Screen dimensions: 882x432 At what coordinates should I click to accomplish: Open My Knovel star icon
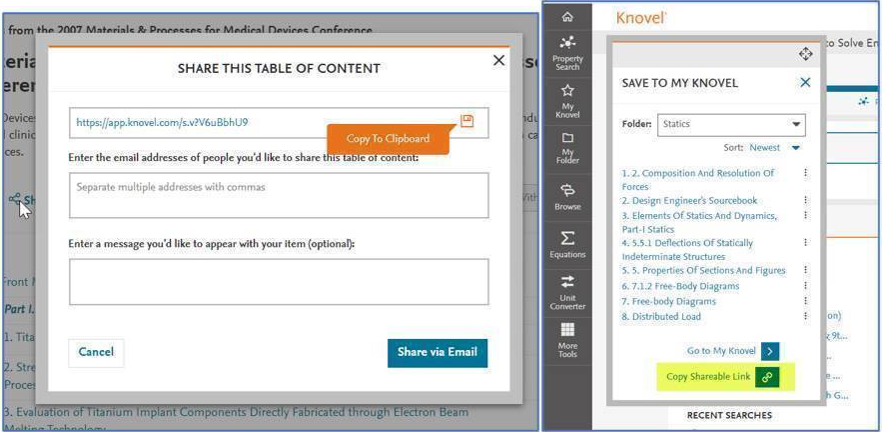click(567, 98)
